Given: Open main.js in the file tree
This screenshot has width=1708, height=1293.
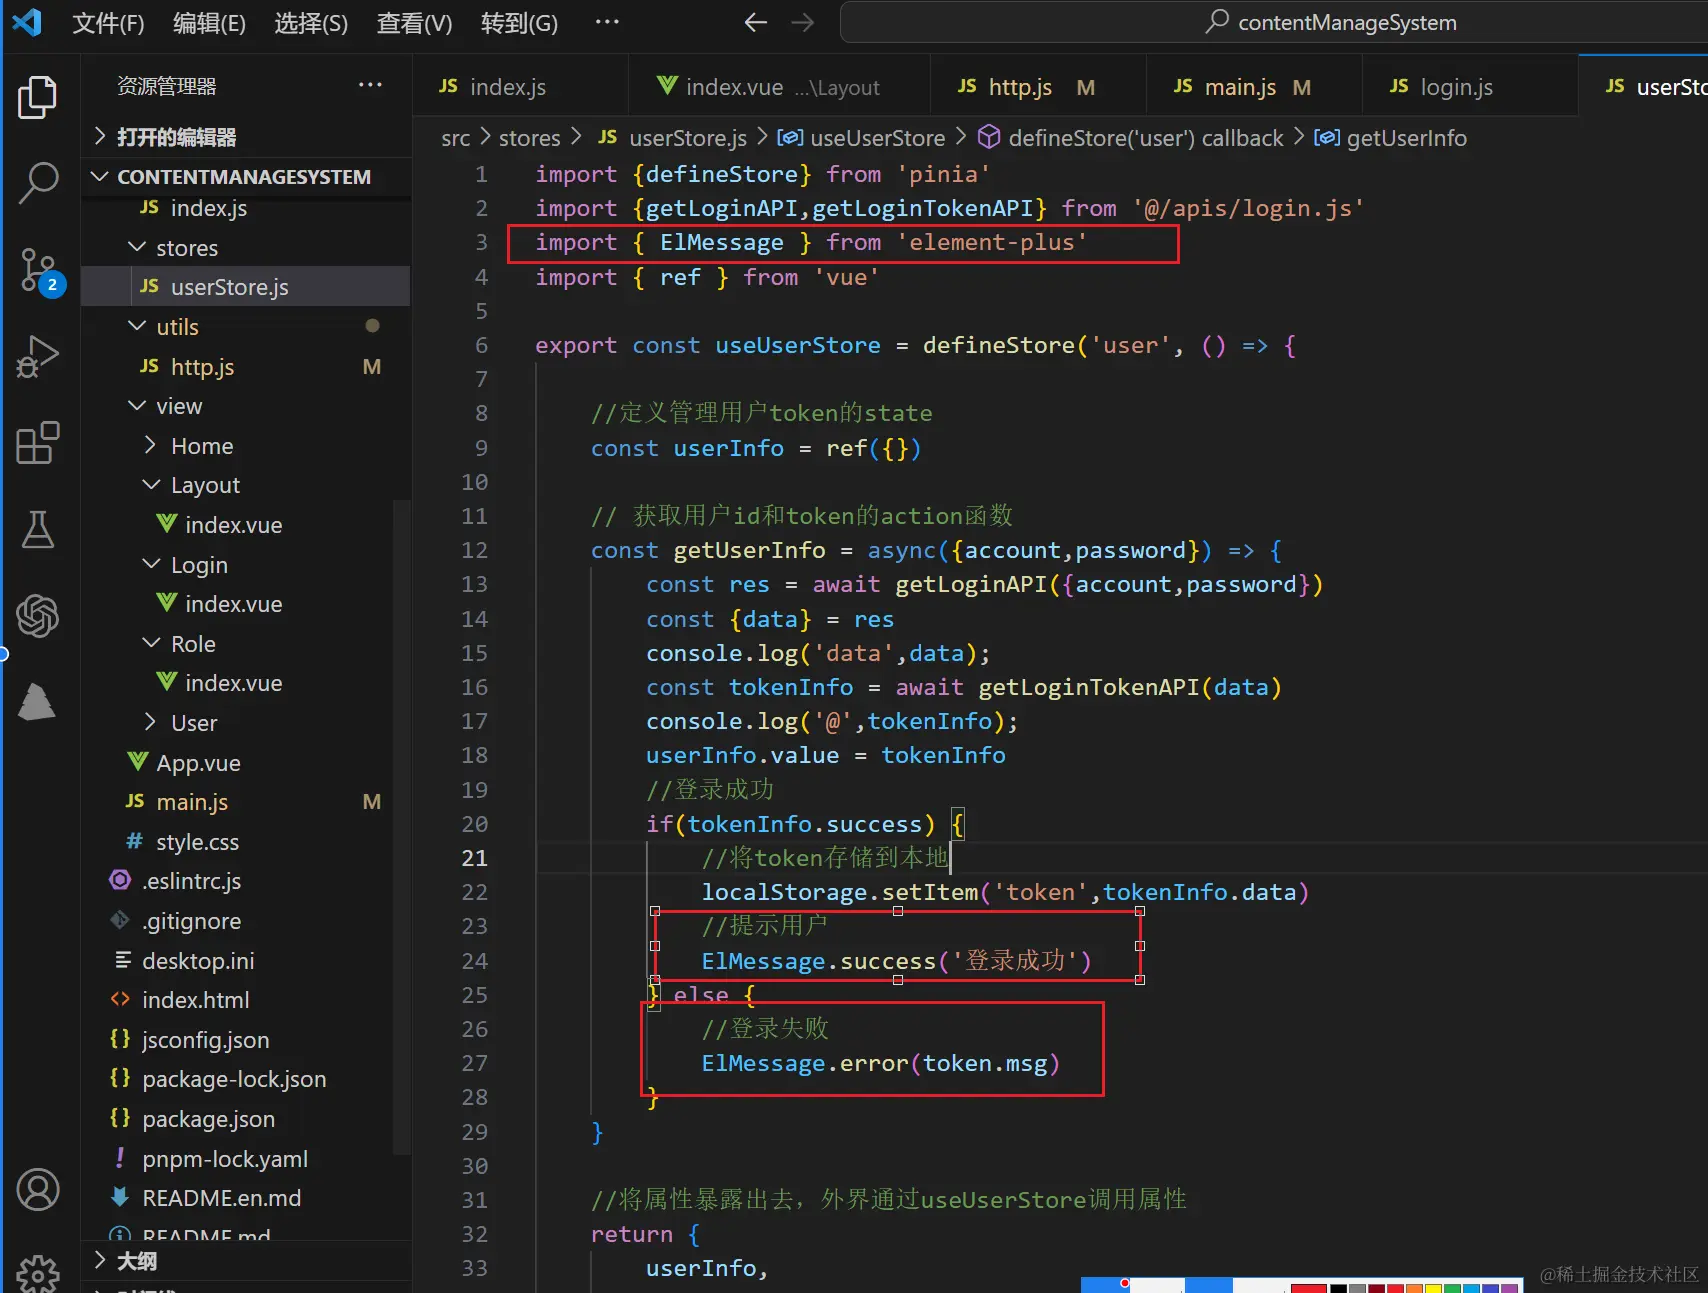Looking at the screenshot, I should click(x=246, y=802).
